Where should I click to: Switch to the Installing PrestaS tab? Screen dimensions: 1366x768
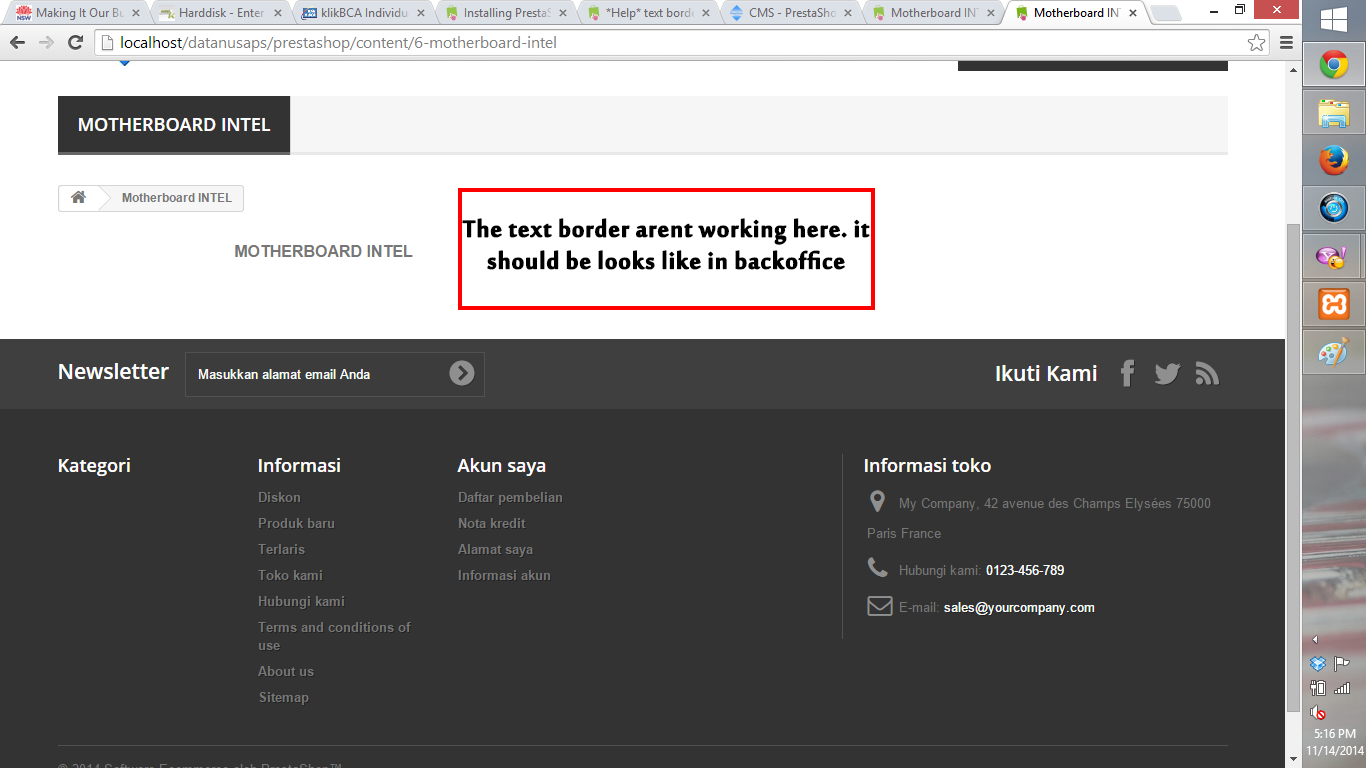pyautogui.click(x=505, y=13)
